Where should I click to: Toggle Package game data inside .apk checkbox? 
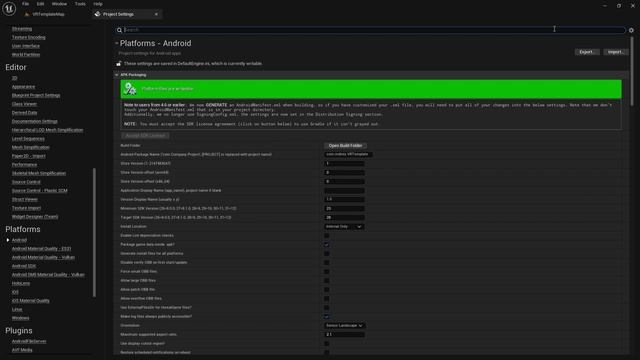[x=327, y=245]
